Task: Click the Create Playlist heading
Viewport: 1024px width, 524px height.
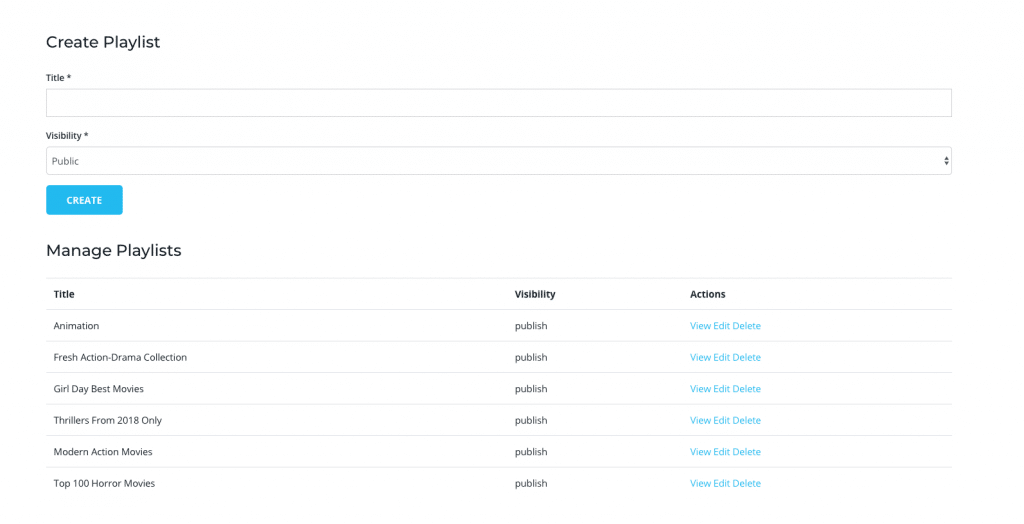Action: point(103,42)
